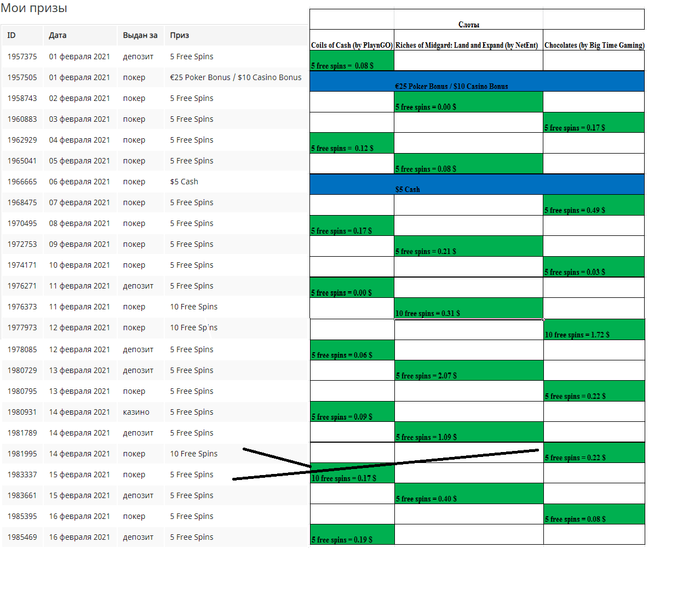Click cell '10 free spins = 0.31 $'
Viewport: 700px width, 610px height.
[x=469, y=309]
